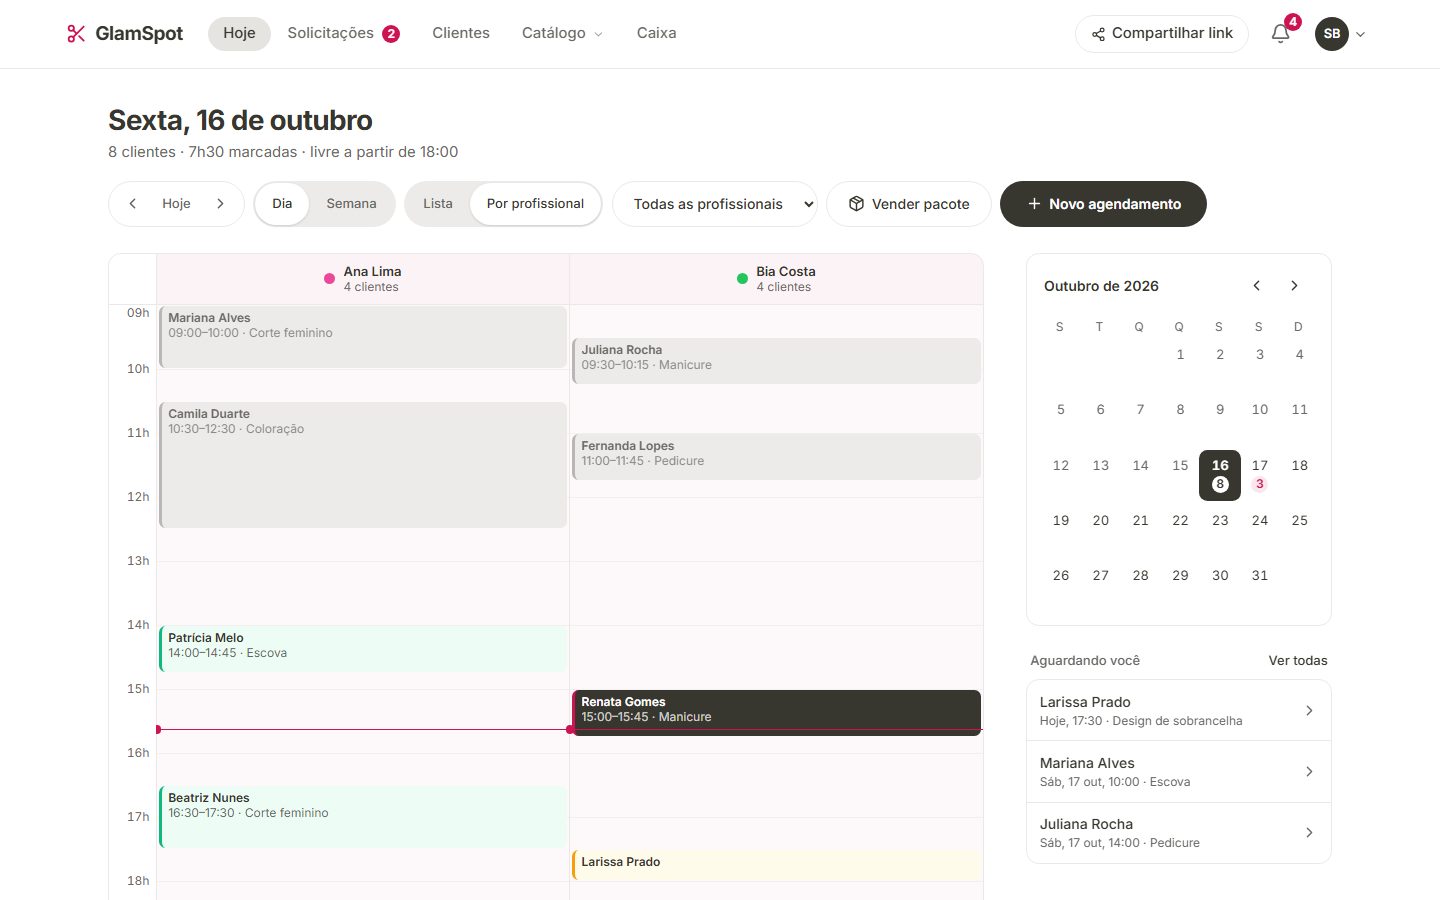Open Larissa Prado pending request chevron

tap(1309, 711)
